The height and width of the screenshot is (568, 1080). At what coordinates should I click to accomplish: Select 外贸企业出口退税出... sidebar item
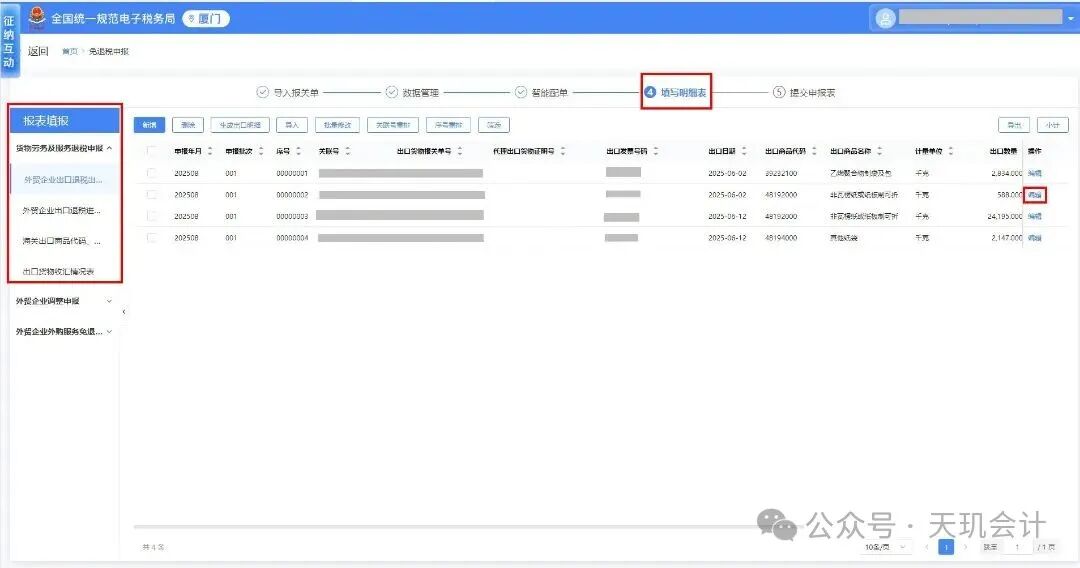tap(63, 180)
